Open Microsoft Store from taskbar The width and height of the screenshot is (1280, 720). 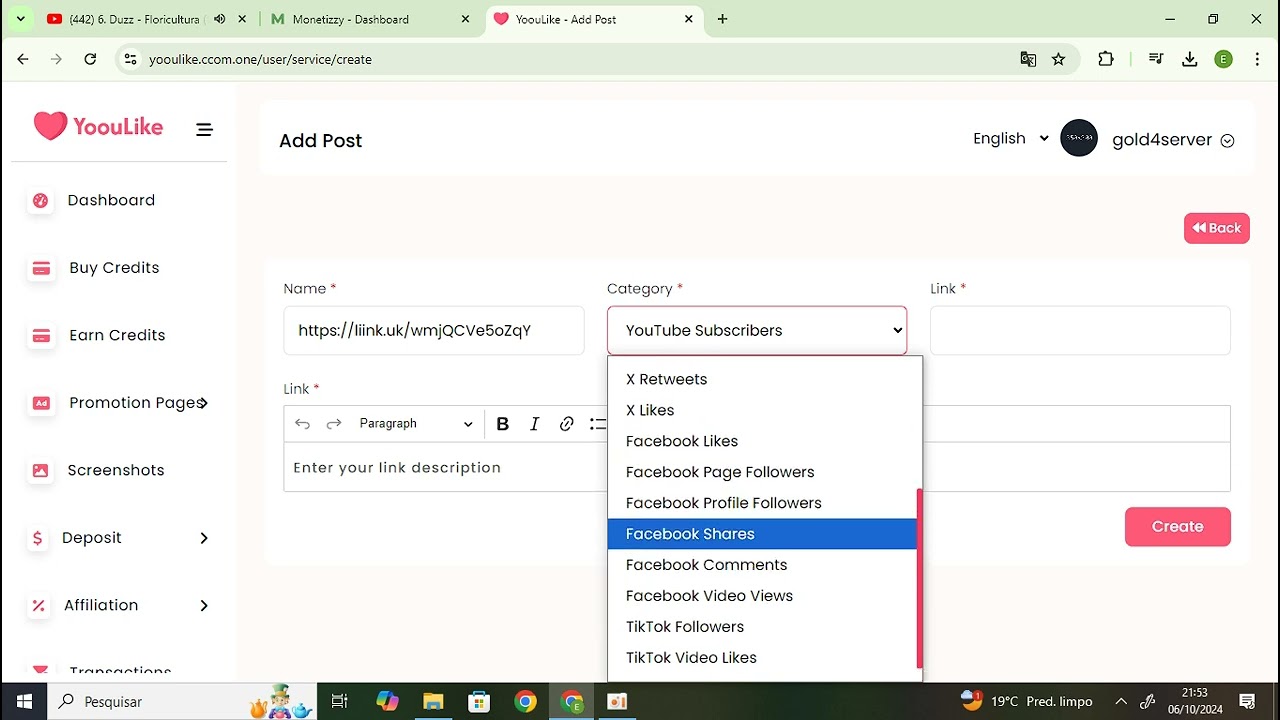tap(479, 701)
